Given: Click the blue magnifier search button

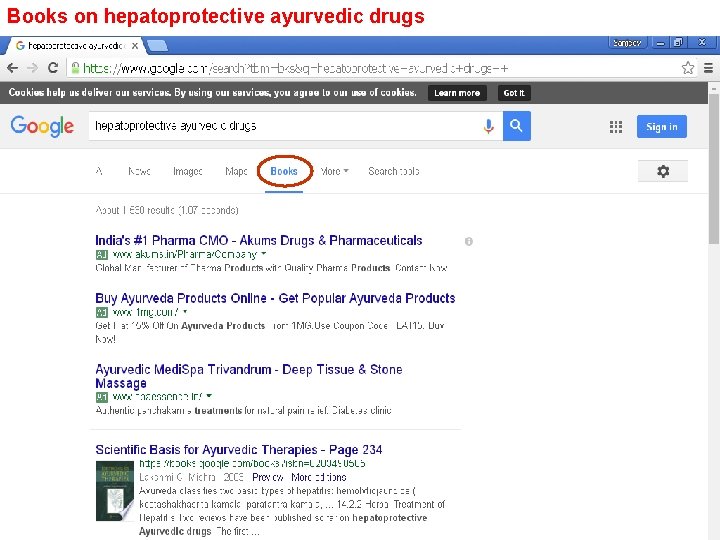Looking at the screenshot, I should pos(517,126).
